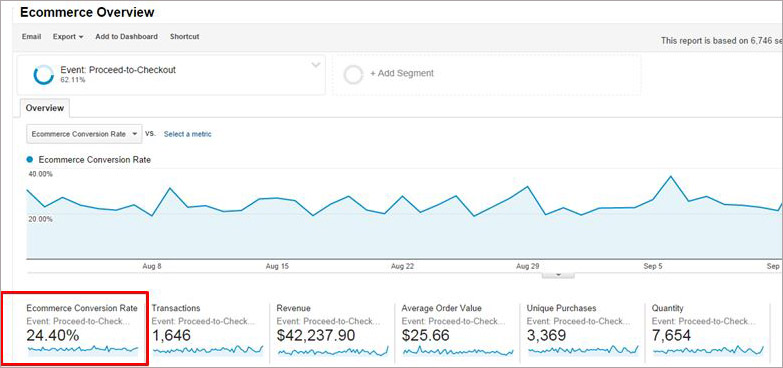This screenshot has height=368, width=783.
Task: Click the Email button
Action: coord(31,36)
